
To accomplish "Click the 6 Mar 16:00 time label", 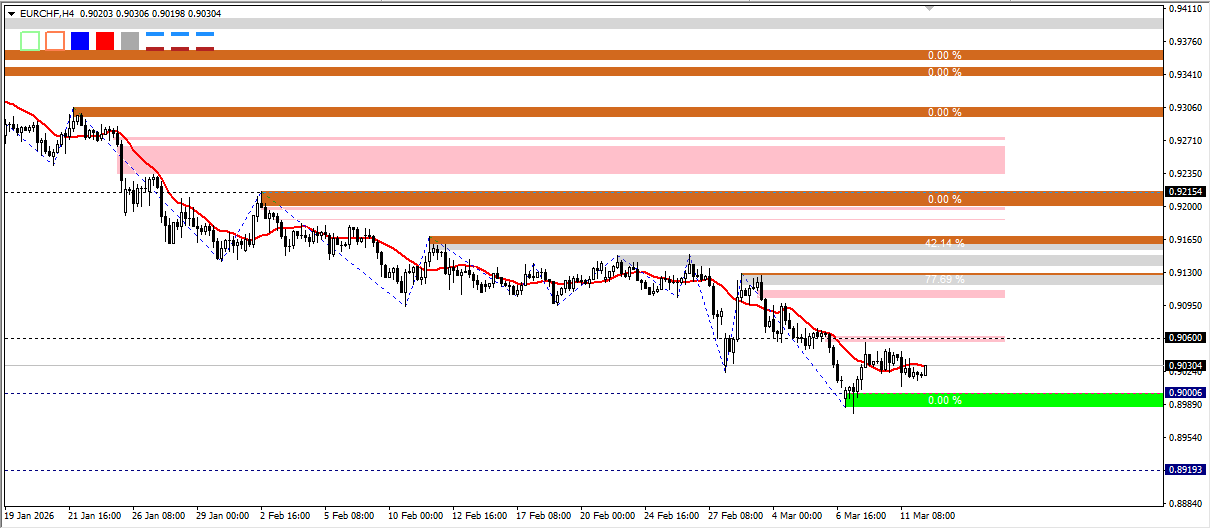I will 863,517.
